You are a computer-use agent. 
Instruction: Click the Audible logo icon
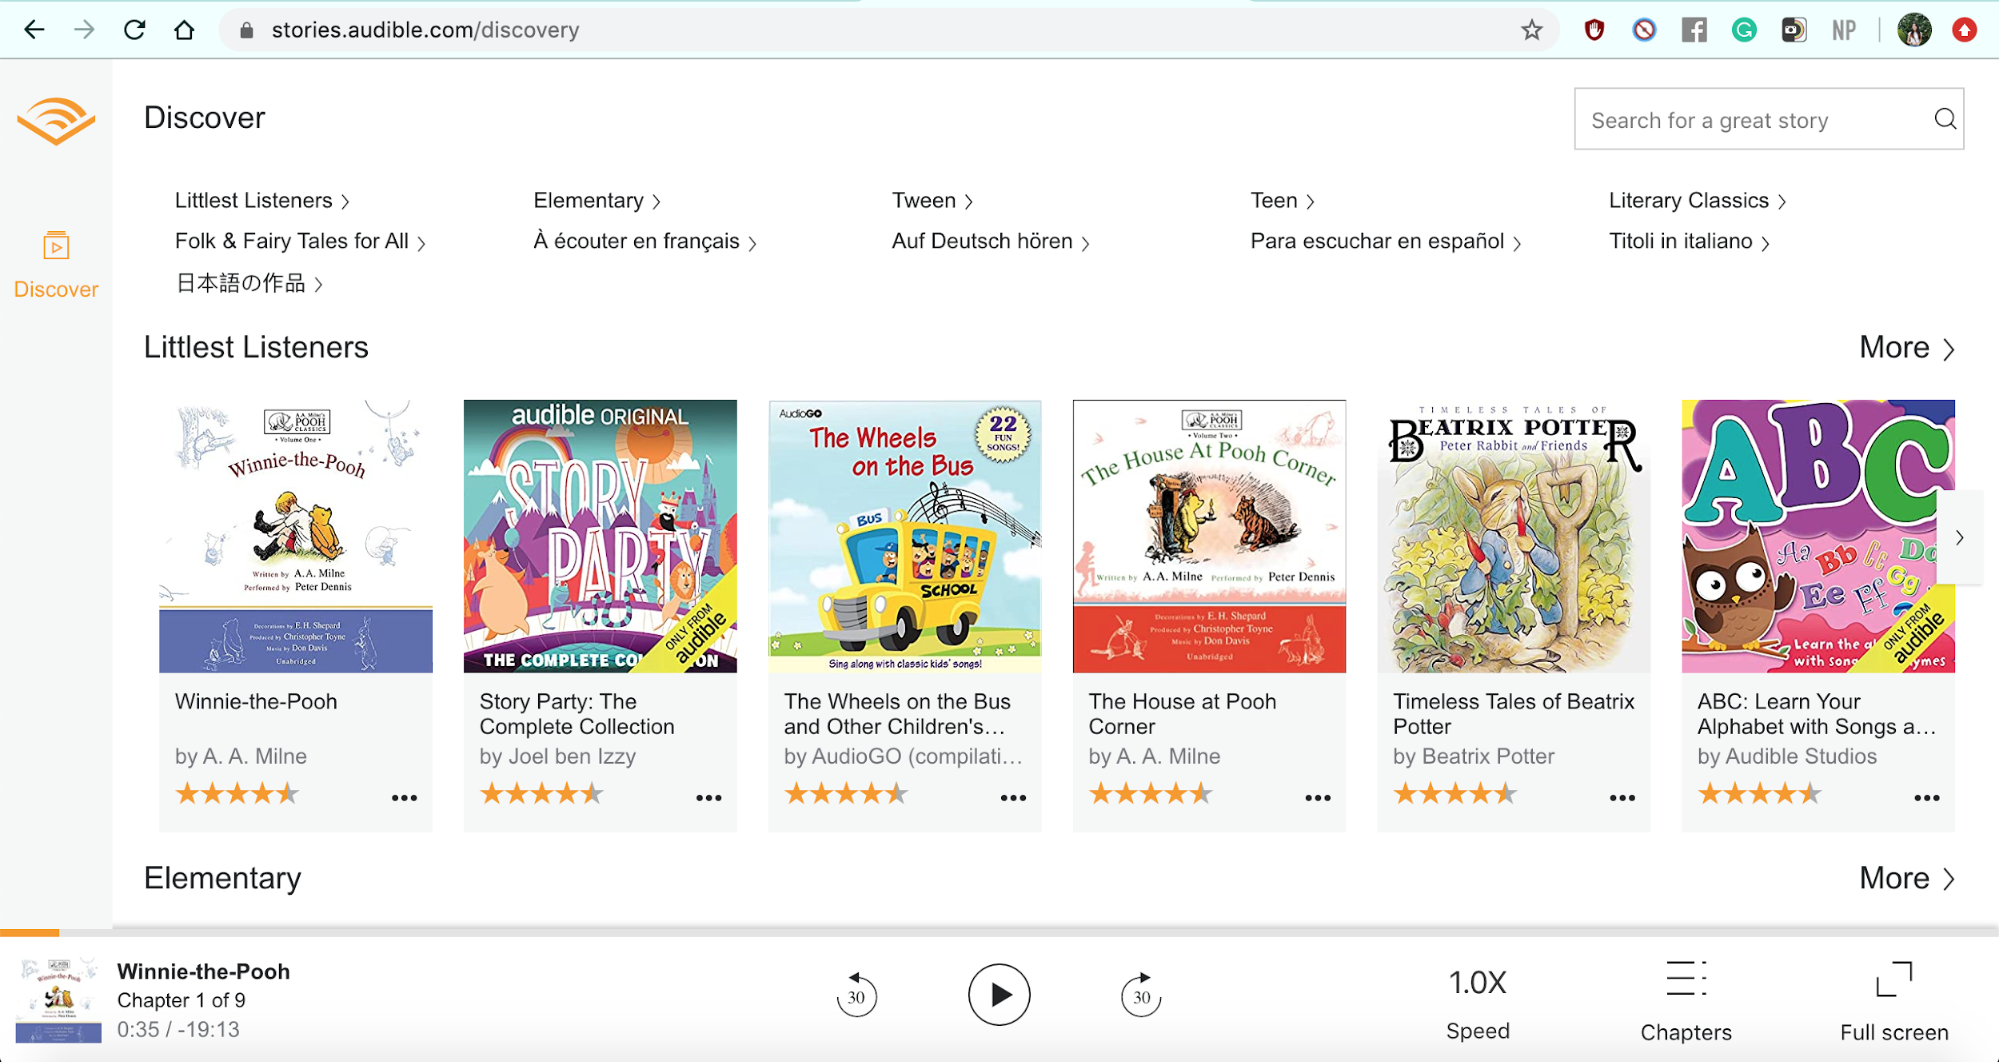pyautogui.click(x=56, y=121)
